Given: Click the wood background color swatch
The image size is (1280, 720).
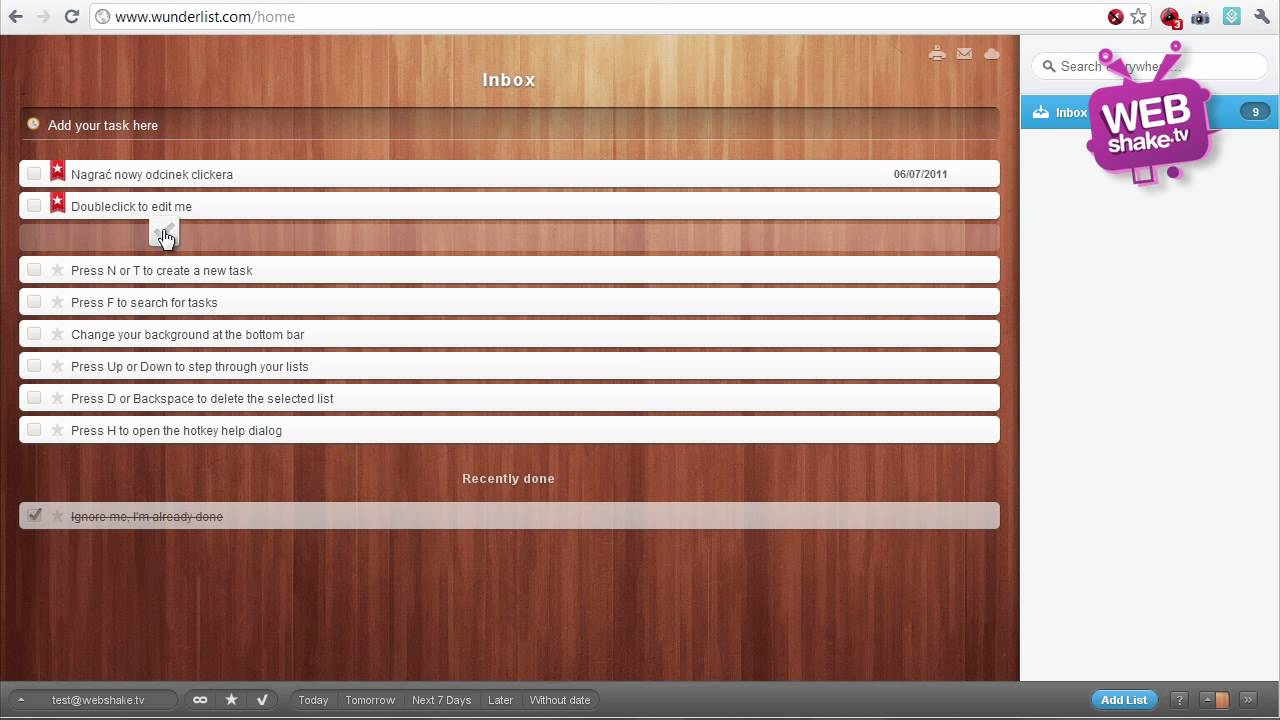Looking at the screenshot, I should coord(1222,700).
